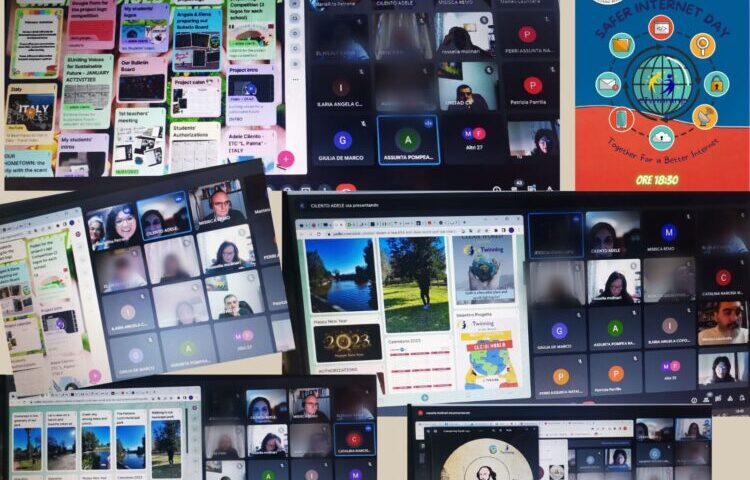This screenshot has height=480, width=750.
Task: Open the three-dots menu in Padlet's side toolbar
Action: [x=295, y=79]
